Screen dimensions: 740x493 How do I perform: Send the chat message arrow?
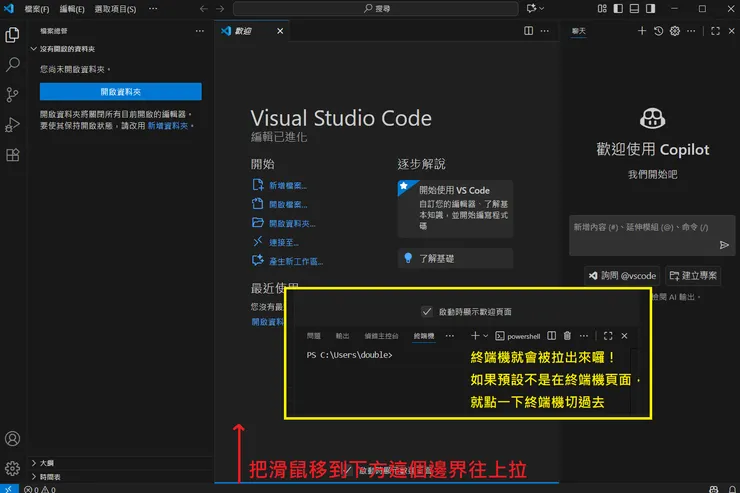[x=724, y=245]
